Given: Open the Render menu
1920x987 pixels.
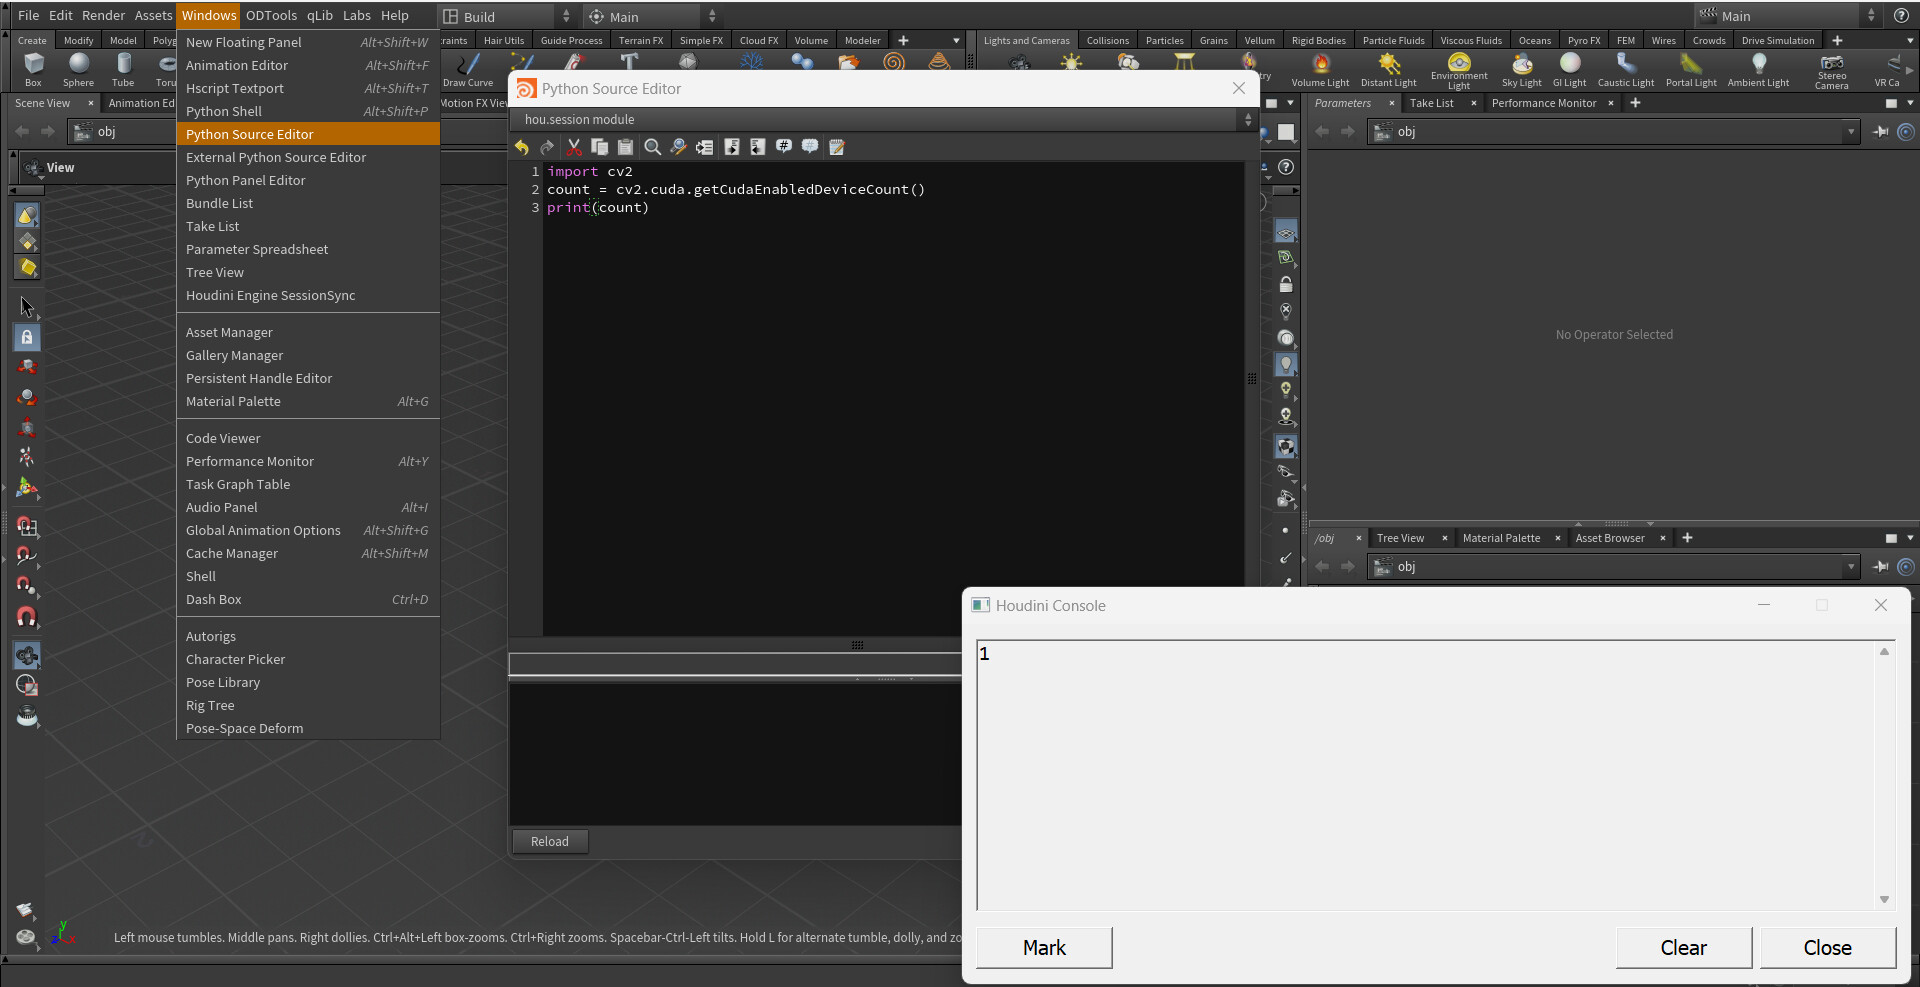Looking at the screenshot, I should (103, 15).
